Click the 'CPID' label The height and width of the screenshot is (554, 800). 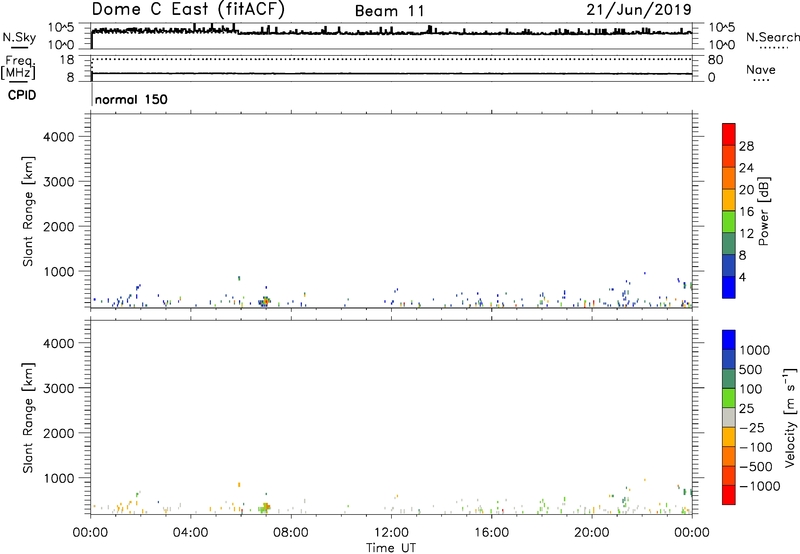22,95
